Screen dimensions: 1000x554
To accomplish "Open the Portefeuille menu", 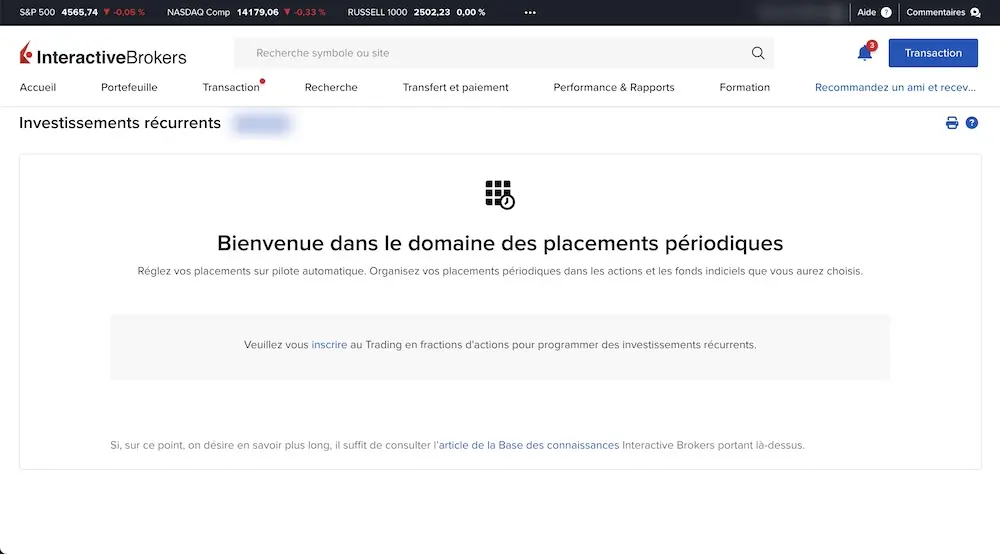I will (x=129, y=87).
